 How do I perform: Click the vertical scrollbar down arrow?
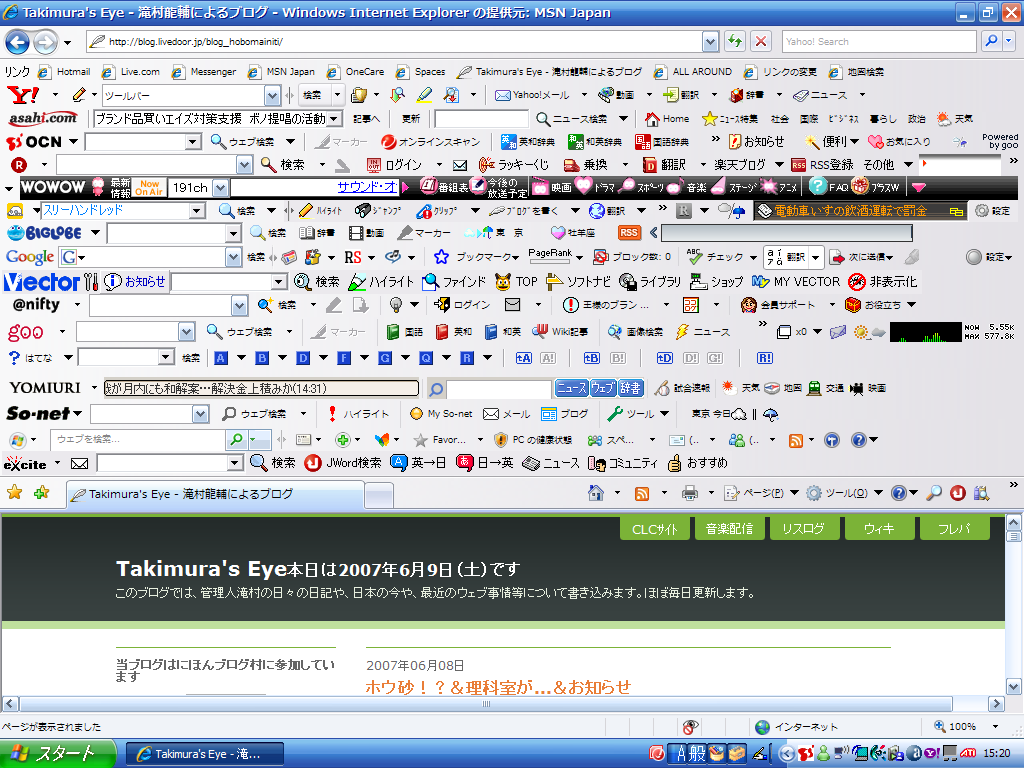click(1014, 686)
